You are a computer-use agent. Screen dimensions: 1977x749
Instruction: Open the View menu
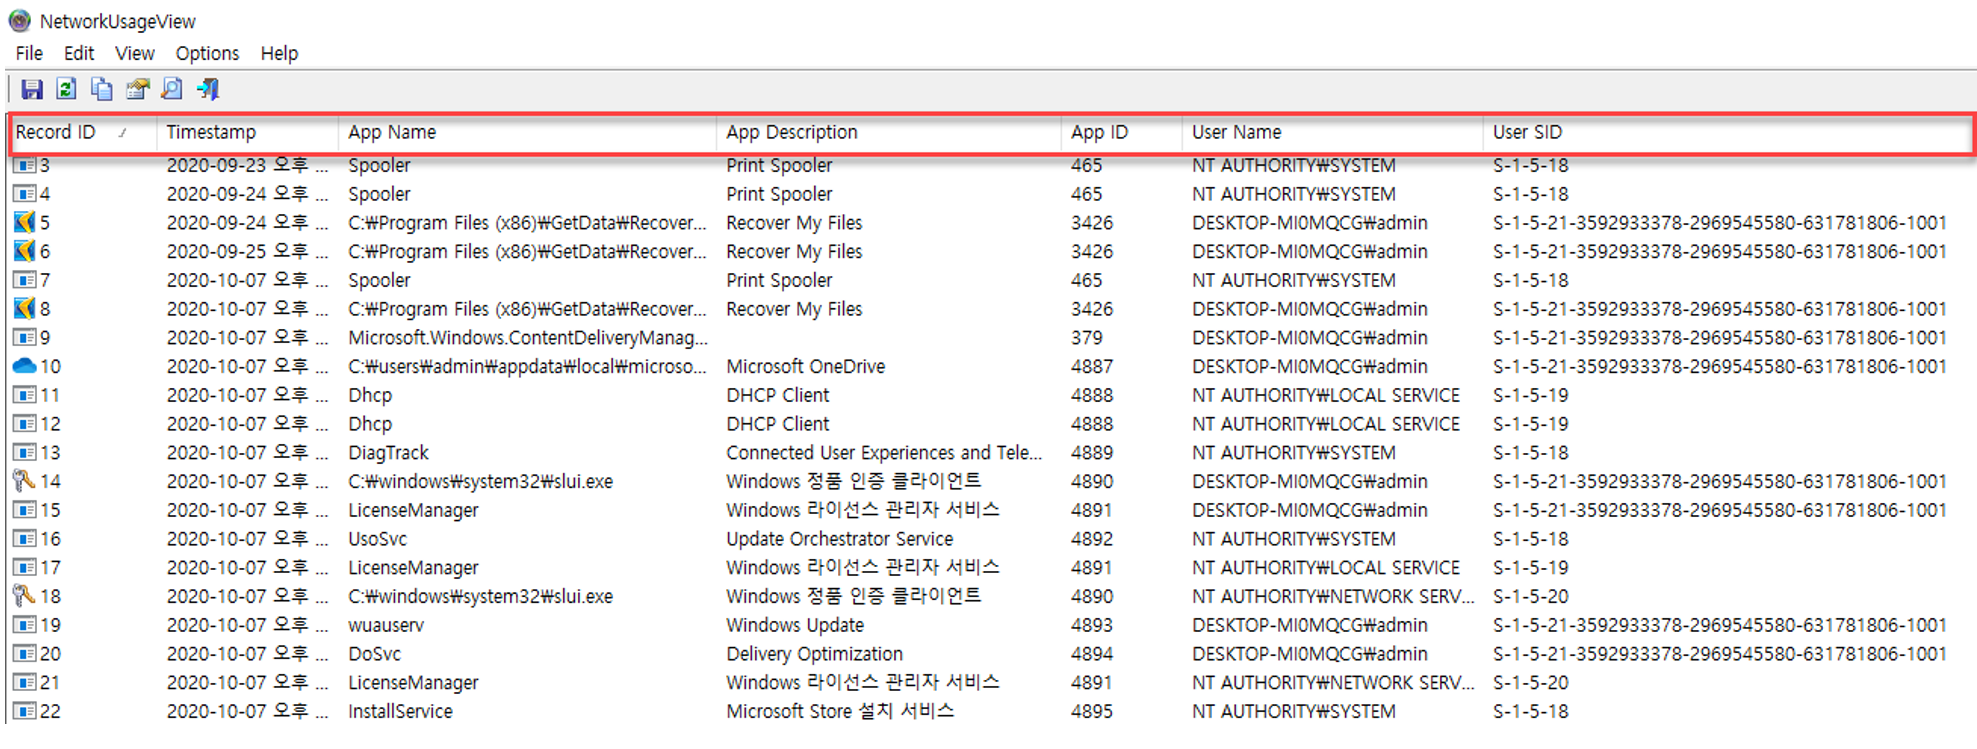pos(134,54)
